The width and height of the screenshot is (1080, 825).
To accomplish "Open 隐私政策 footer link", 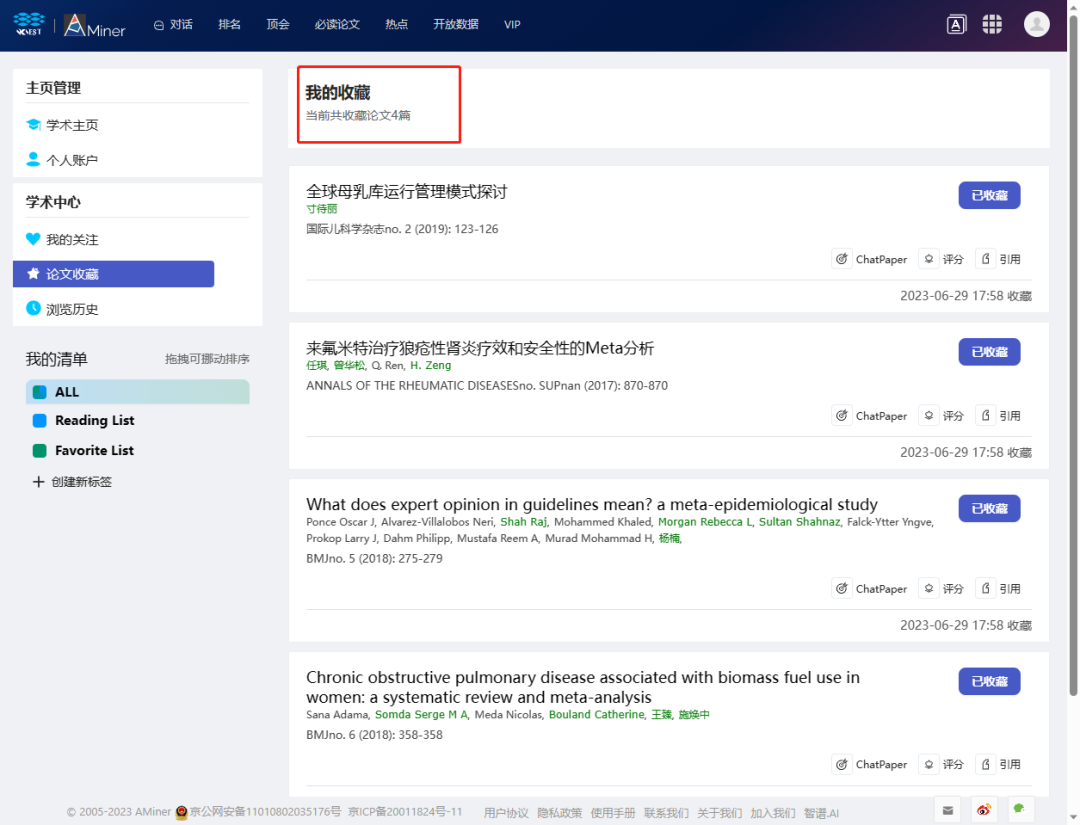I will point(559,813).
